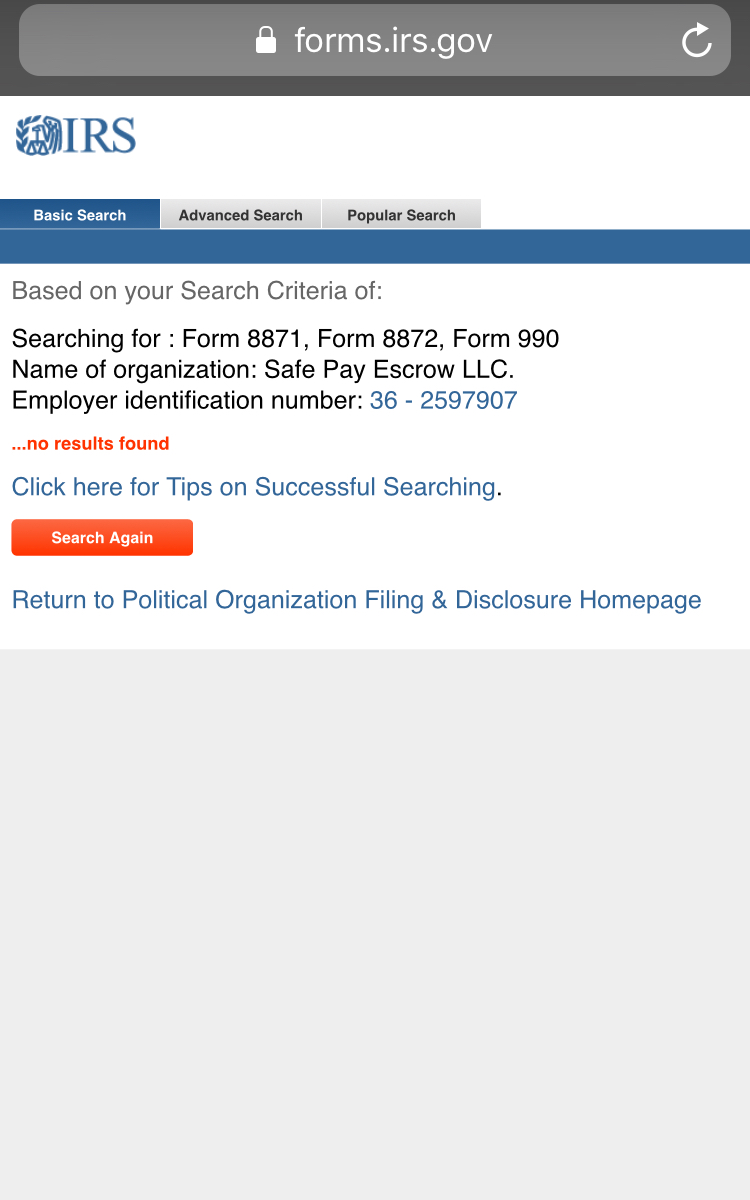Click the Searching for Form 8871 line
Image resolution: width=750 pixels, height=1200 pixels.
[285, 339]
